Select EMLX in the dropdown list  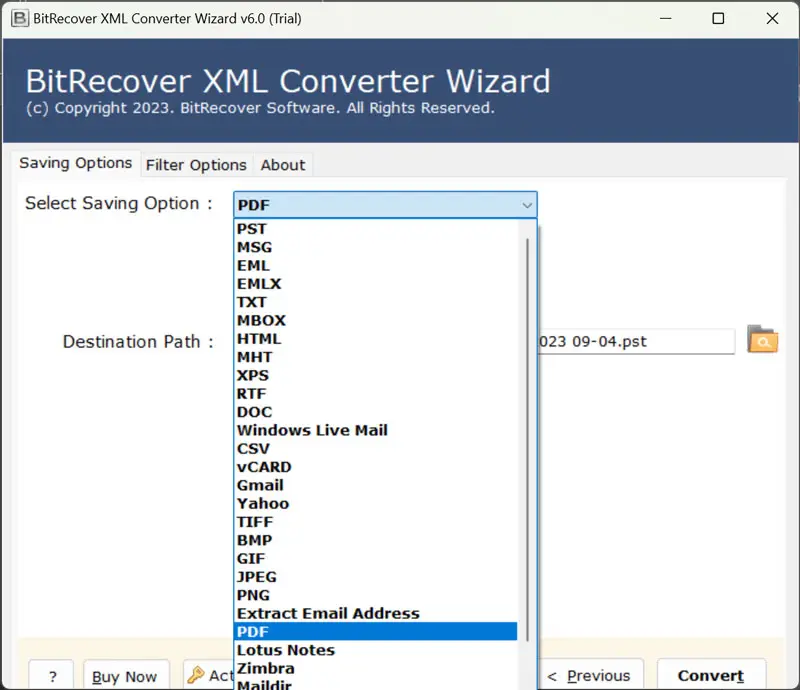point(376,284)
